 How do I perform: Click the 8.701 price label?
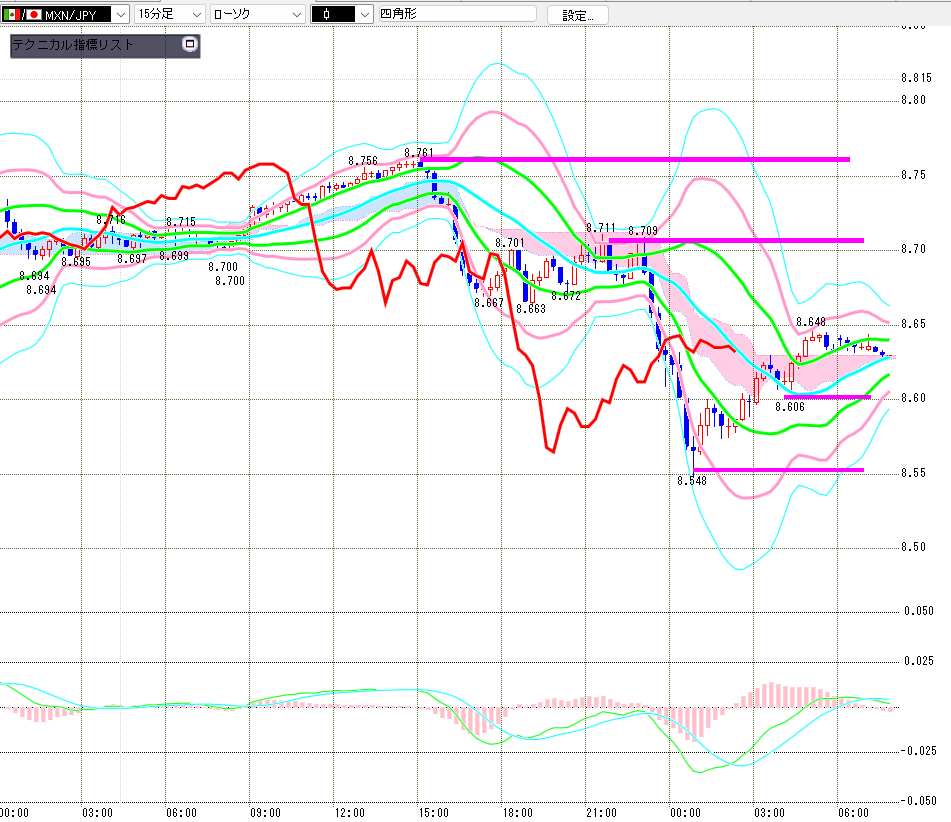[x=509, y=243]
